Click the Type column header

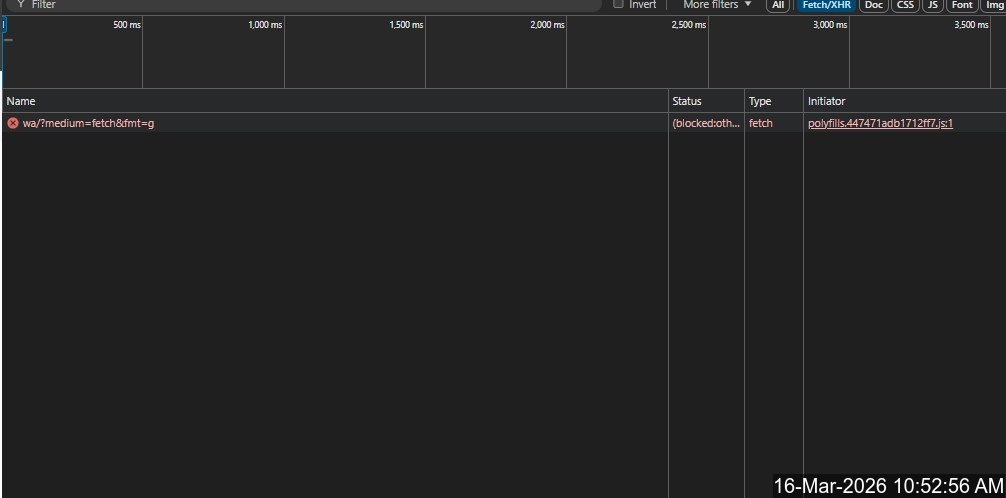760,101
